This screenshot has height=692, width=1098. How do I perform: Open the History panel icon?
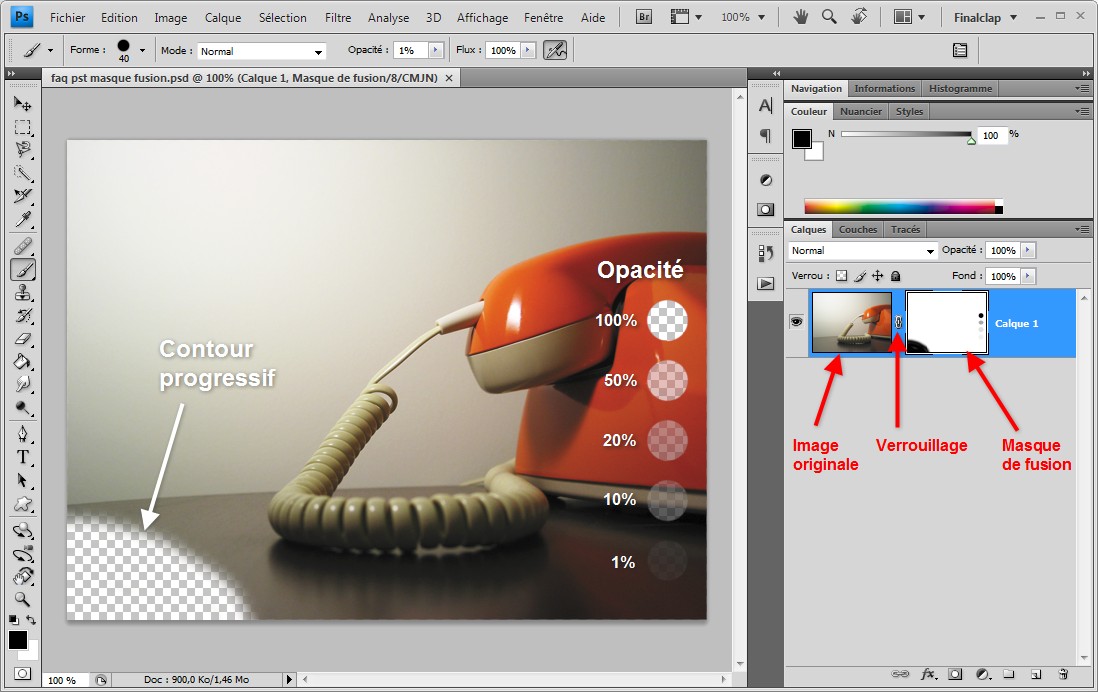(x=765, y=254)
